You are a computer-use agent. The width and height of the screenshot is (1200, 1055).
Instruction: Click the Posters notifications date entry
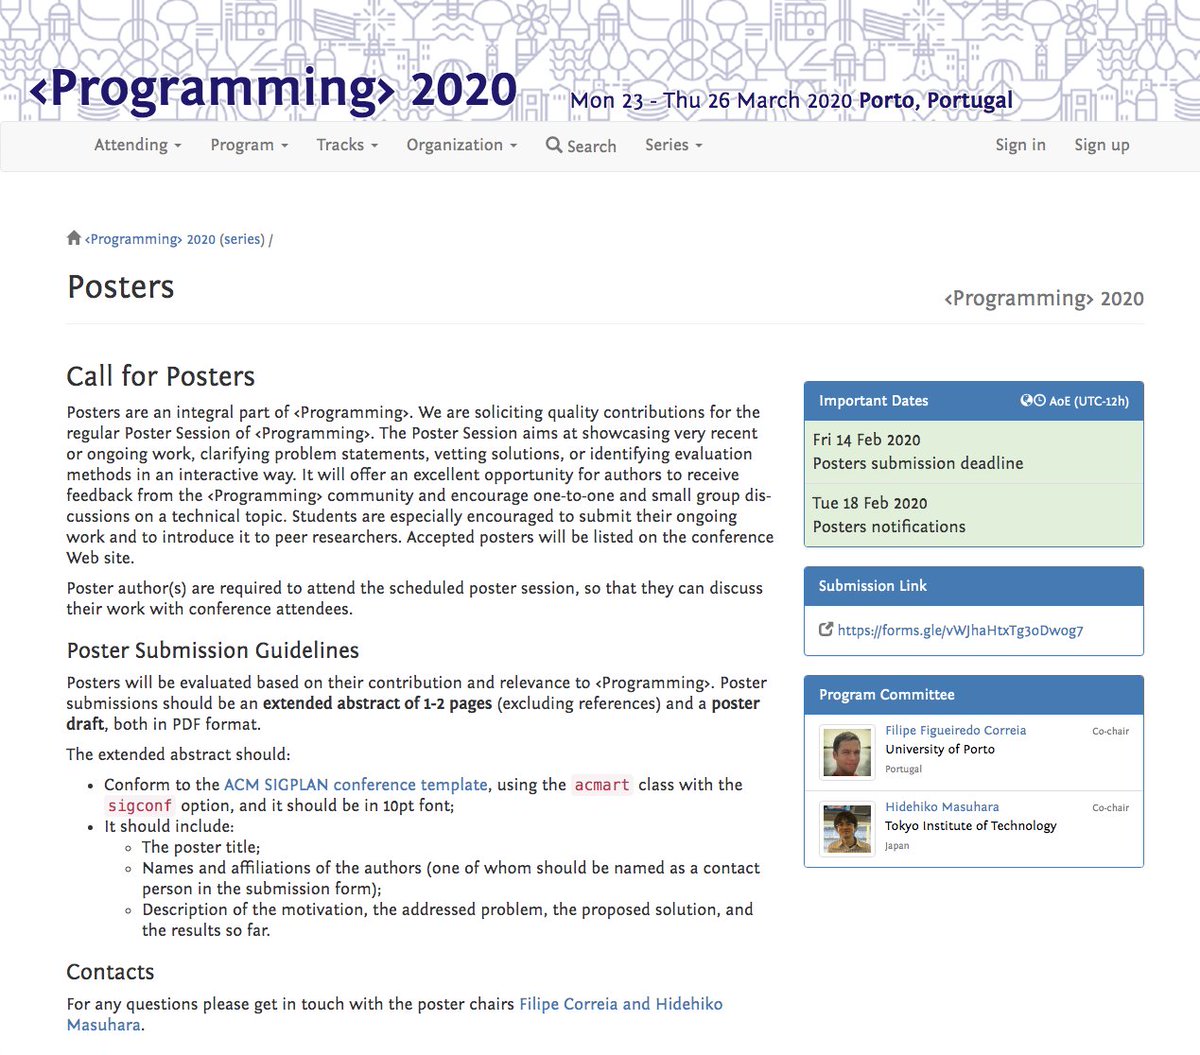973,515
